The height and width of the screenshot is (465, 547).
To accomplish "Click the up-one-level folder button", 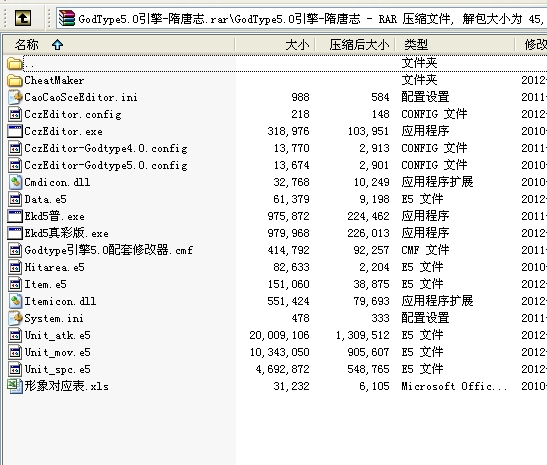I will [x=23, y=18].
